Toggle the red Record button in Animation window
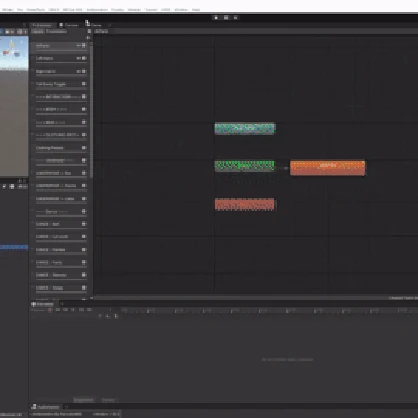Image resolution: width=418 pixels, height=418 pixels. (50, 310)
